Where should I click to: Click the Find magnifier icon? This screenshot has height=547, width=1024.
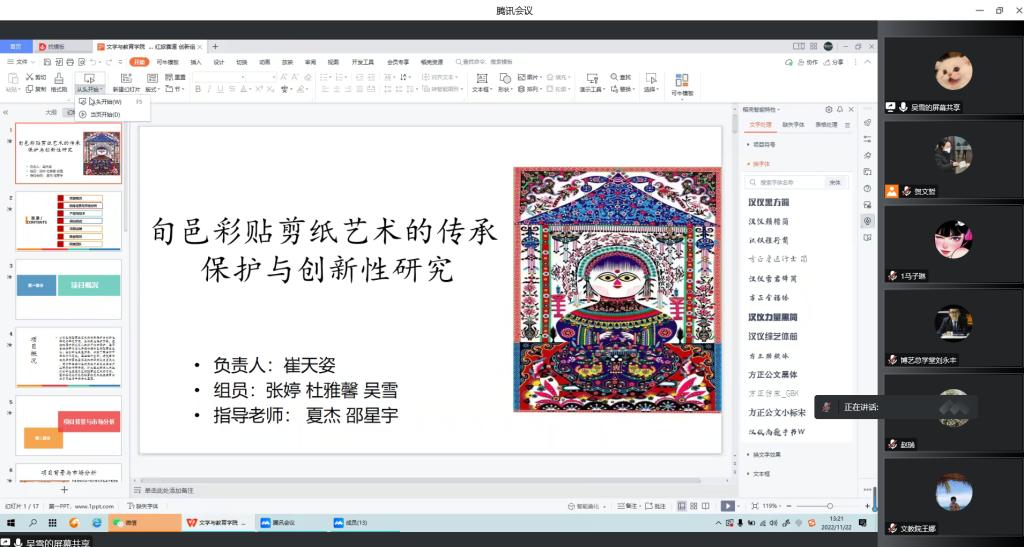coord(615,77)
